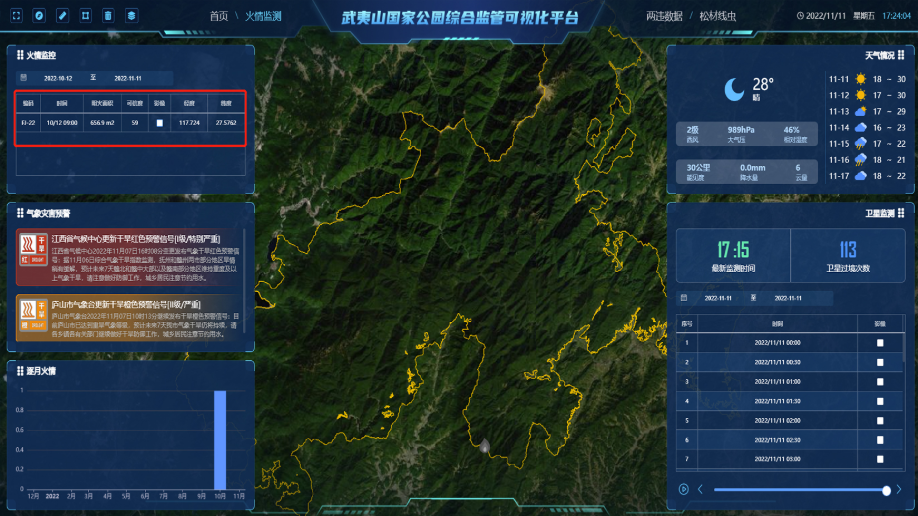Click the play button in satellite panel
The height and width of the screenshot is (516, 918).
[684, 489]
